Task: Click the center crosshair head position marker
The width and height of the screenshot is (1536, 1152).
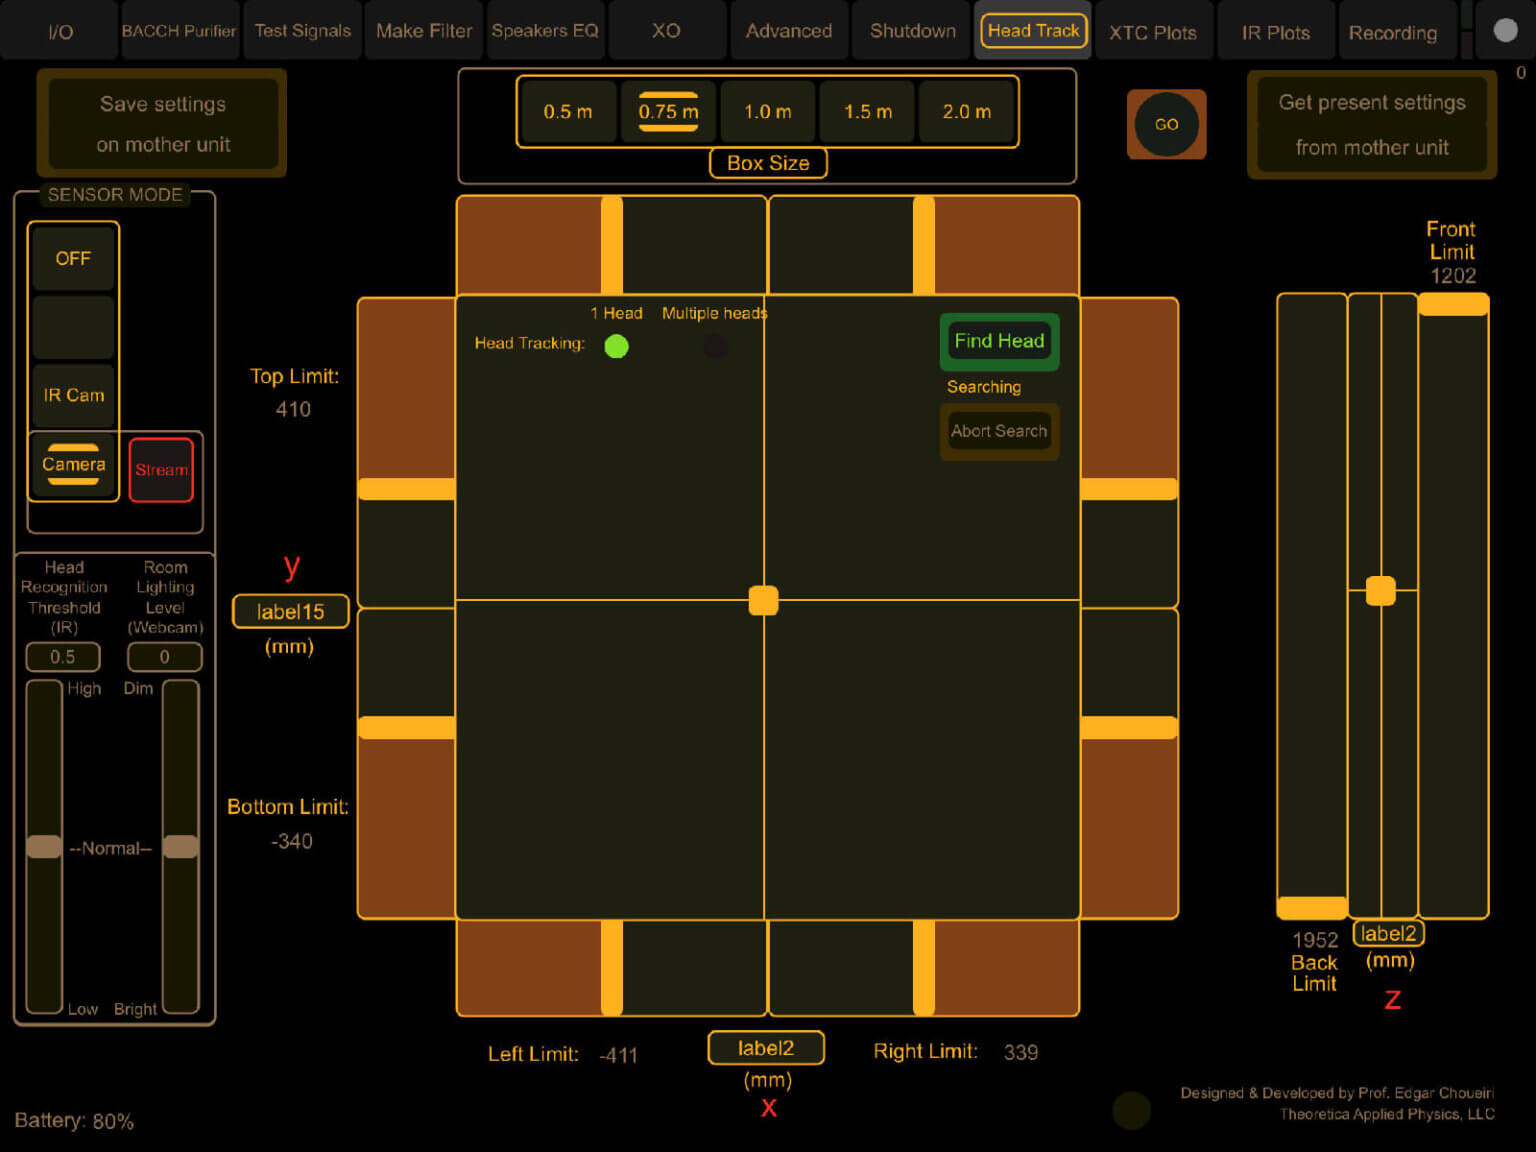Action: [763, 600]
